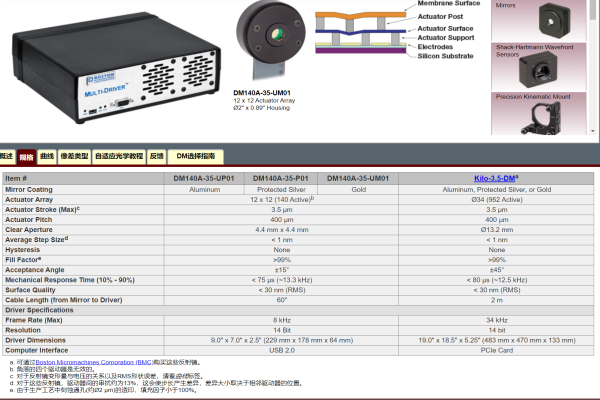The width and height of the screenshot is (600, 400).
Task: Click the Gold coating cell
Action: [359, 189]
